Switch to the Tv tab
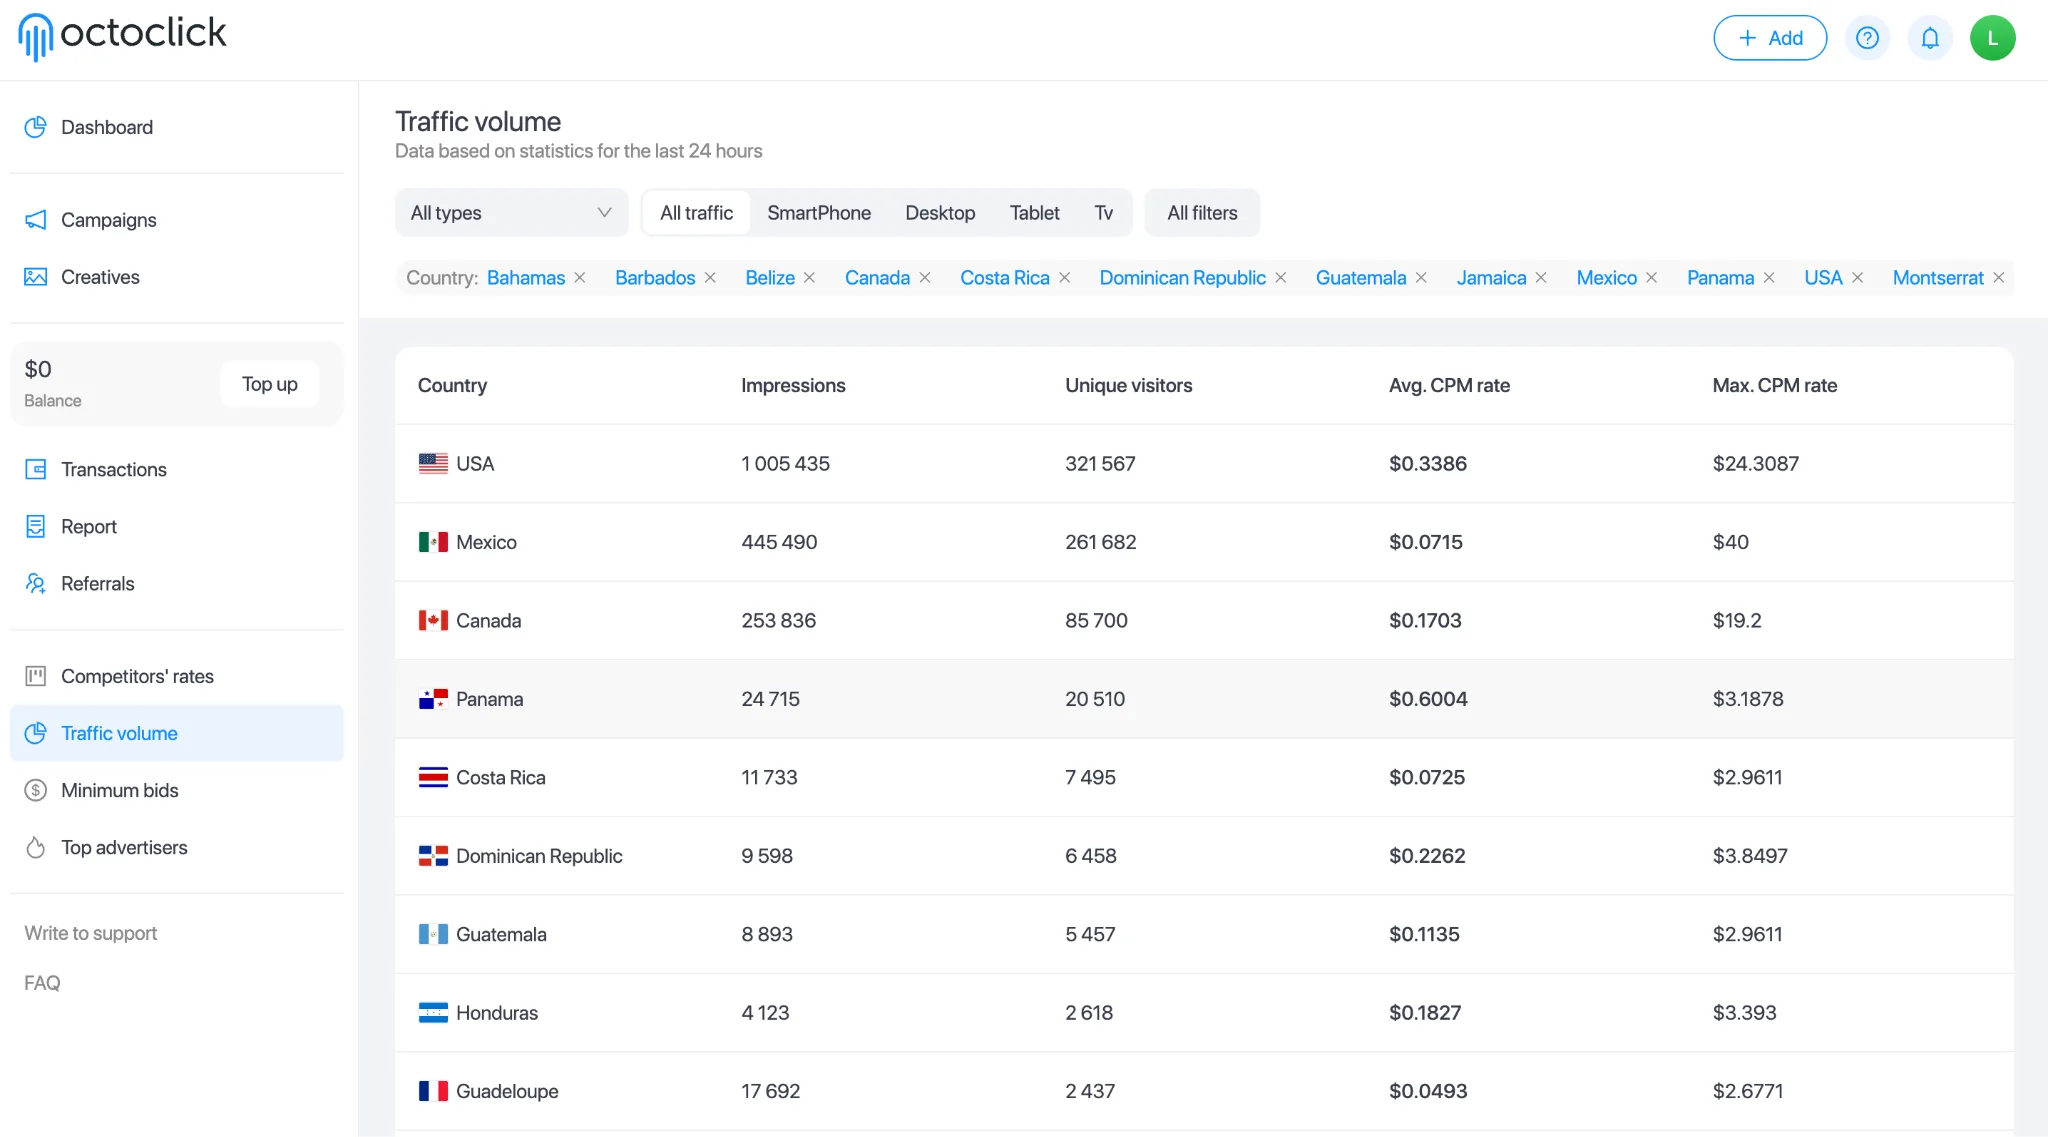 click(1103, 213)
